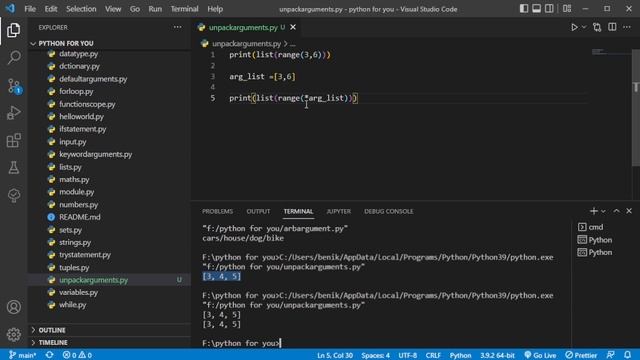Select the cmd terminal instance
Image resolution: width=640 pixels, height=360 pixels.
(591, 227)
